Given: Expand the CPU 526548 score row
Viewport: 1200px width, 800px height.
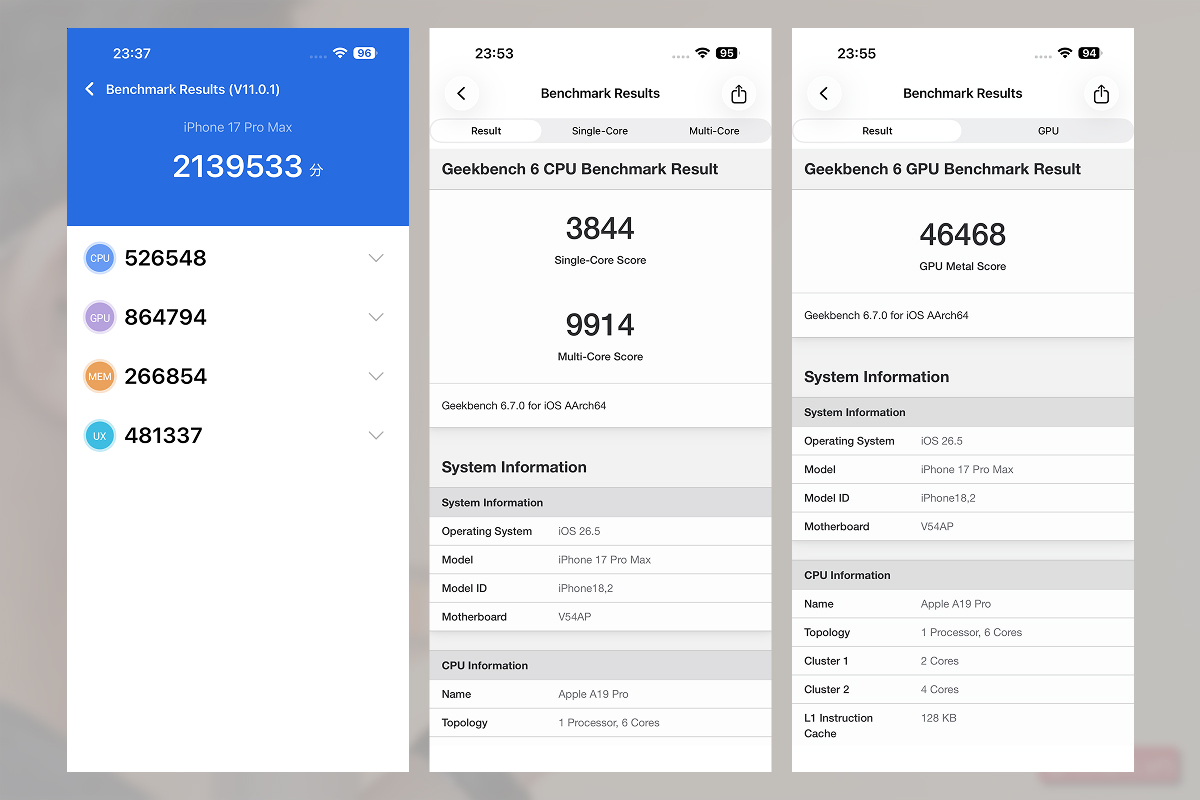Looking at the screenshot, I should pyautogui.click(x=376, y=258).
